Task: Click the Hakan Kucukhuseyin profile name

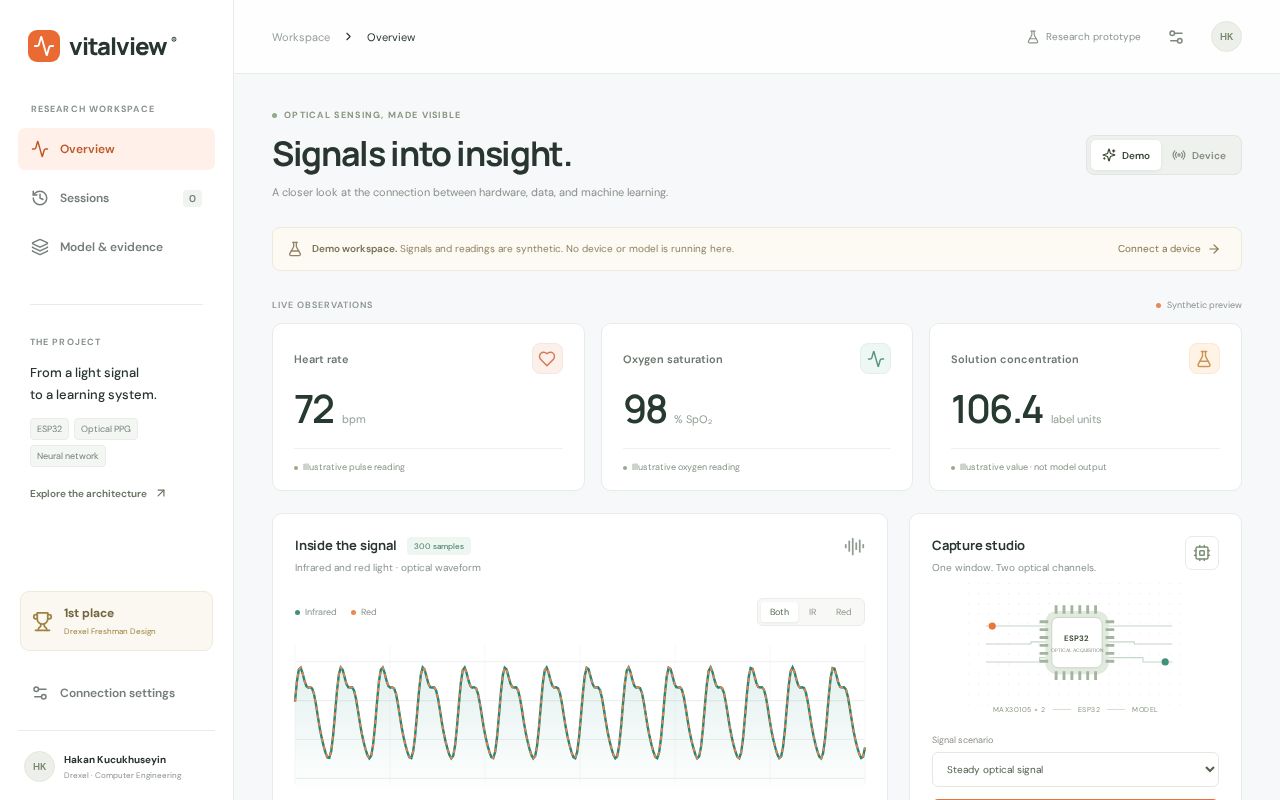Action: click(115, 760)
